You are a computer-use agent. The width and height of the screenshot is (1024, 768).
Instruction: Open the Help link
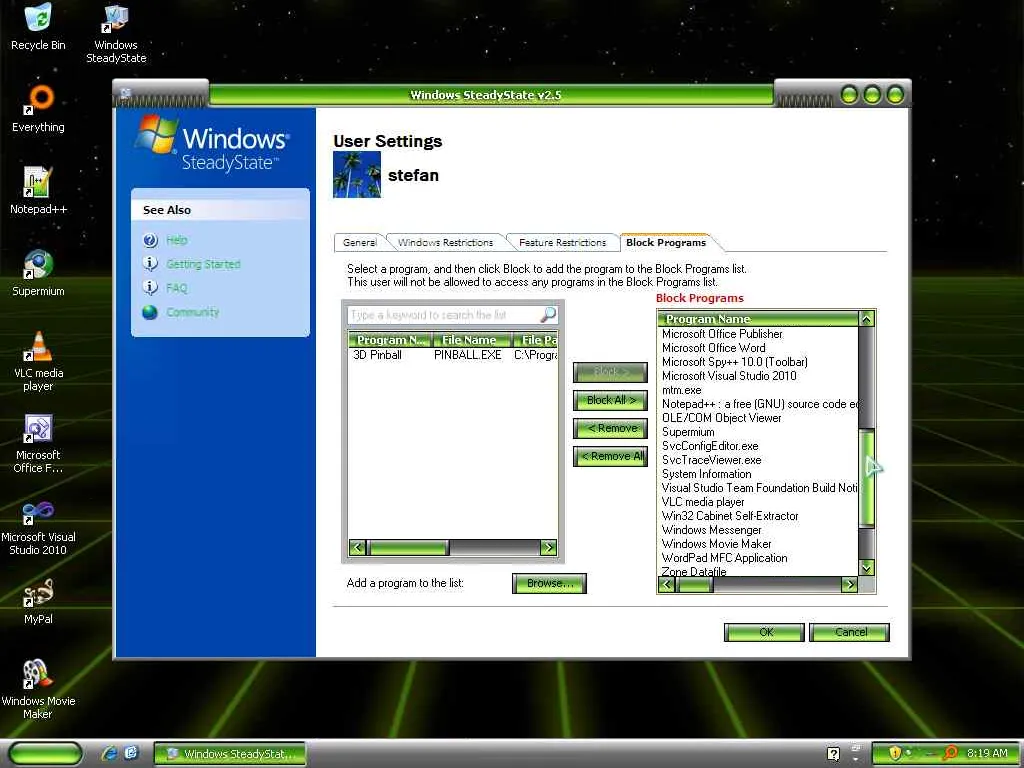coord(177,240)
